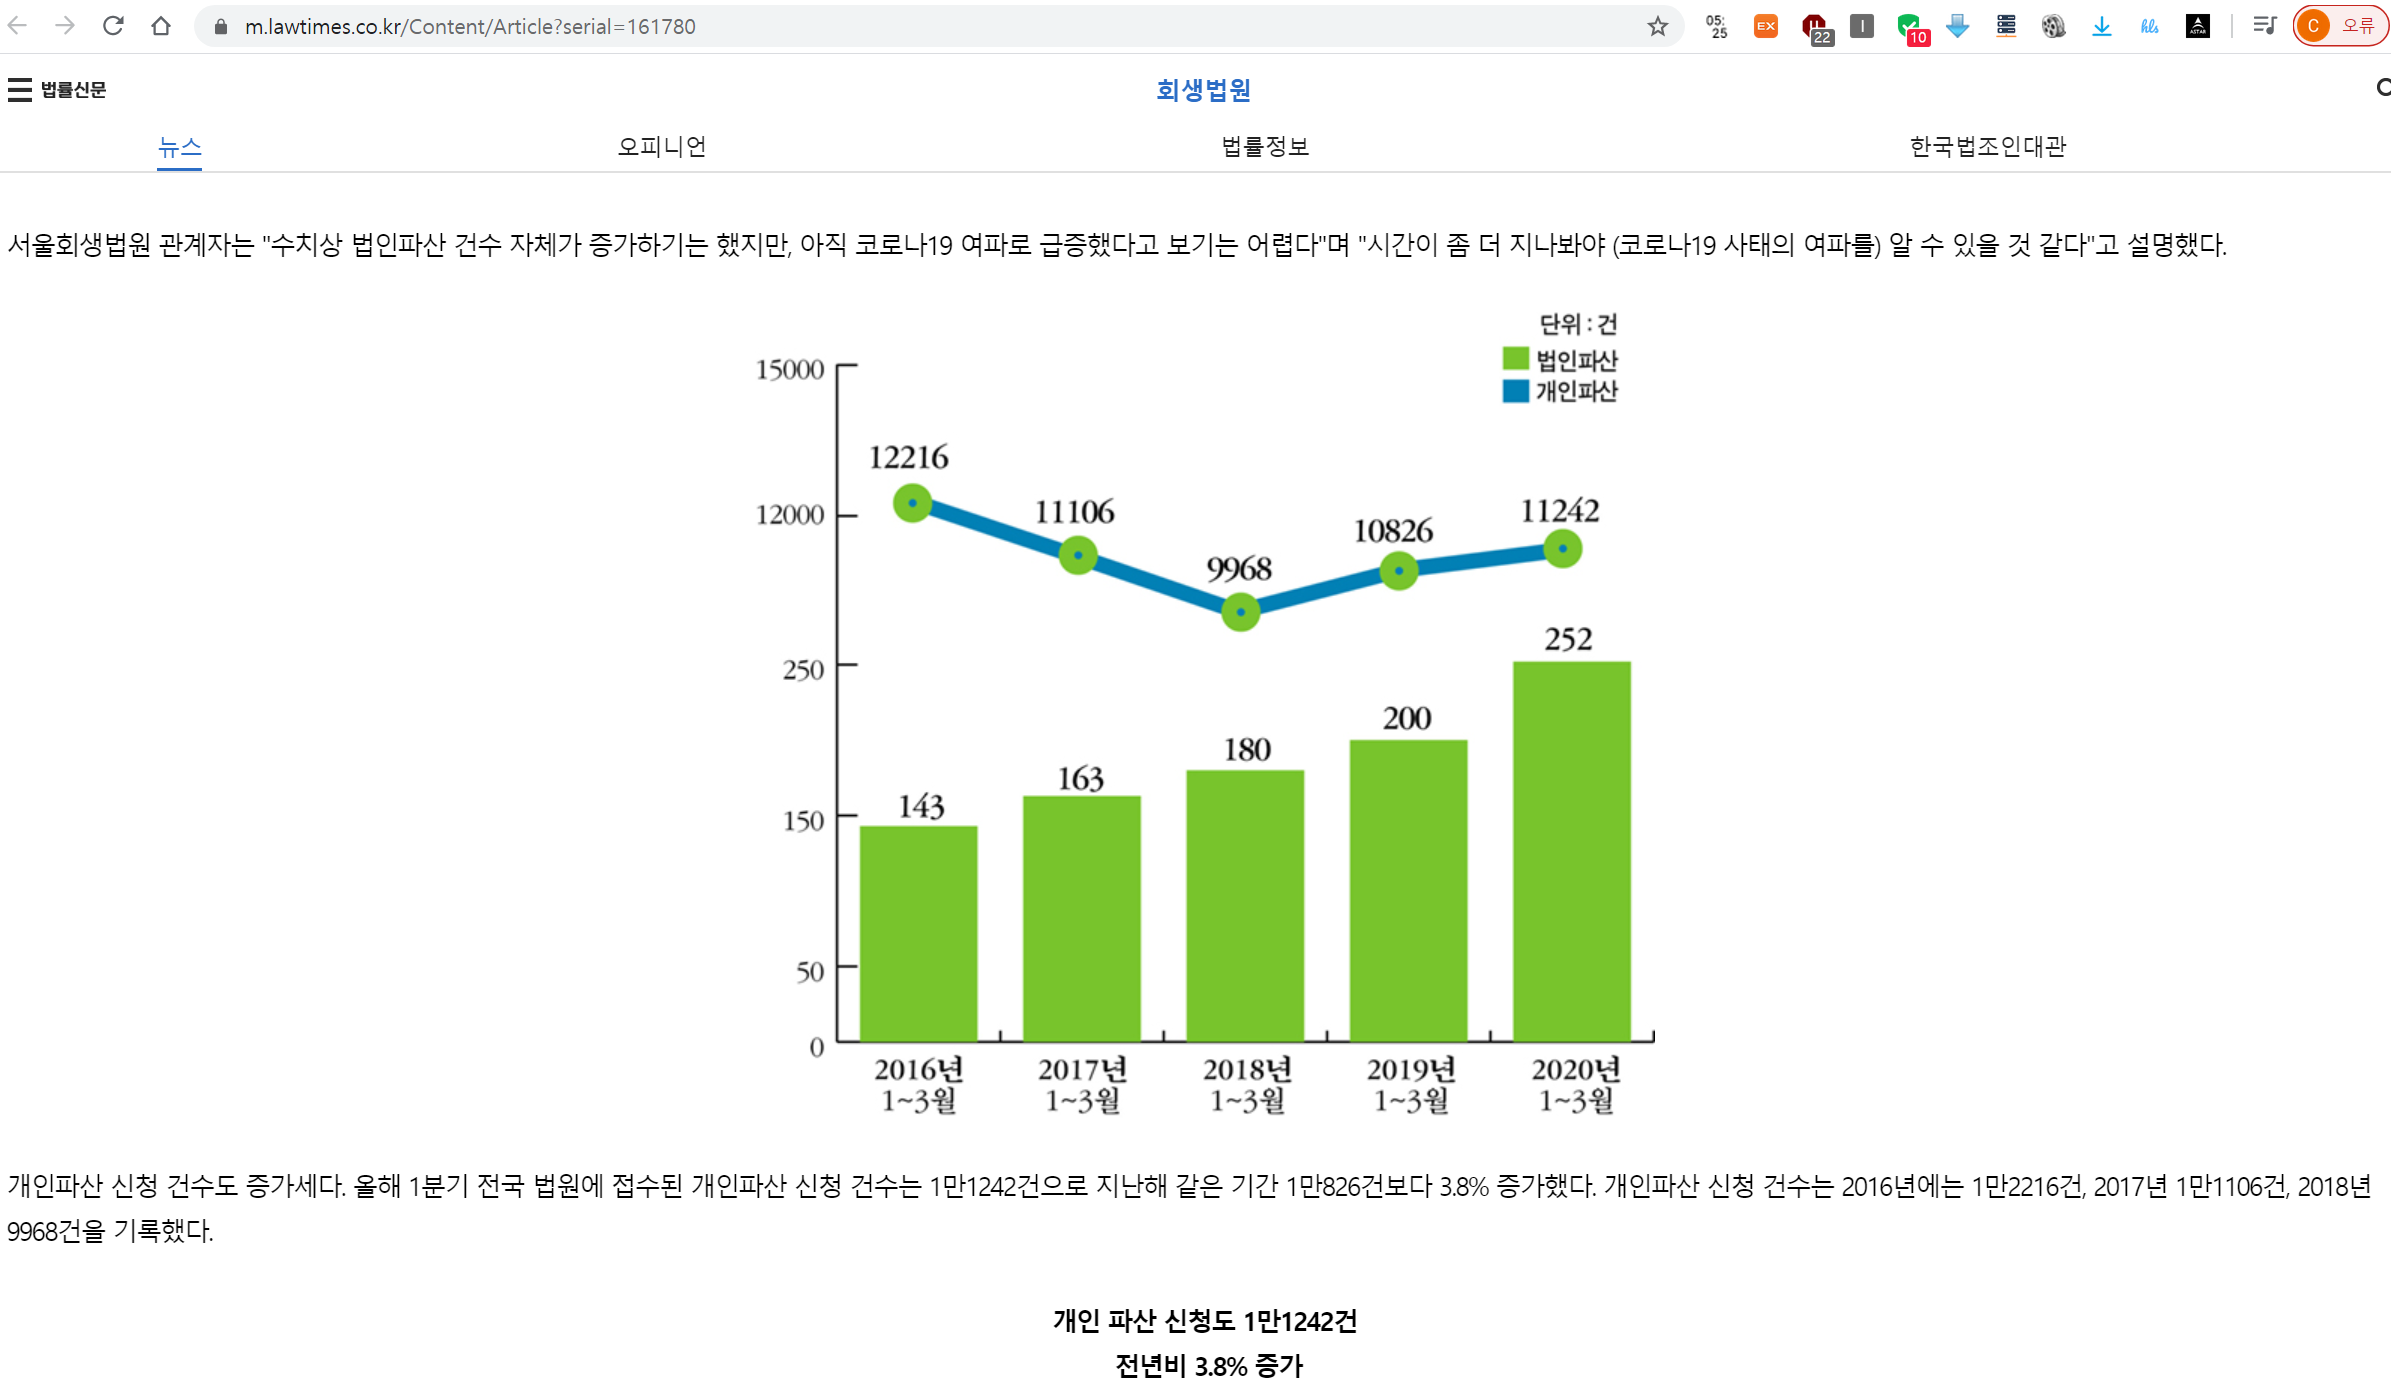Open green shield extension with badge 10
The width and height of the screenshot is (2391, 1385).
tap(1909, 27)
